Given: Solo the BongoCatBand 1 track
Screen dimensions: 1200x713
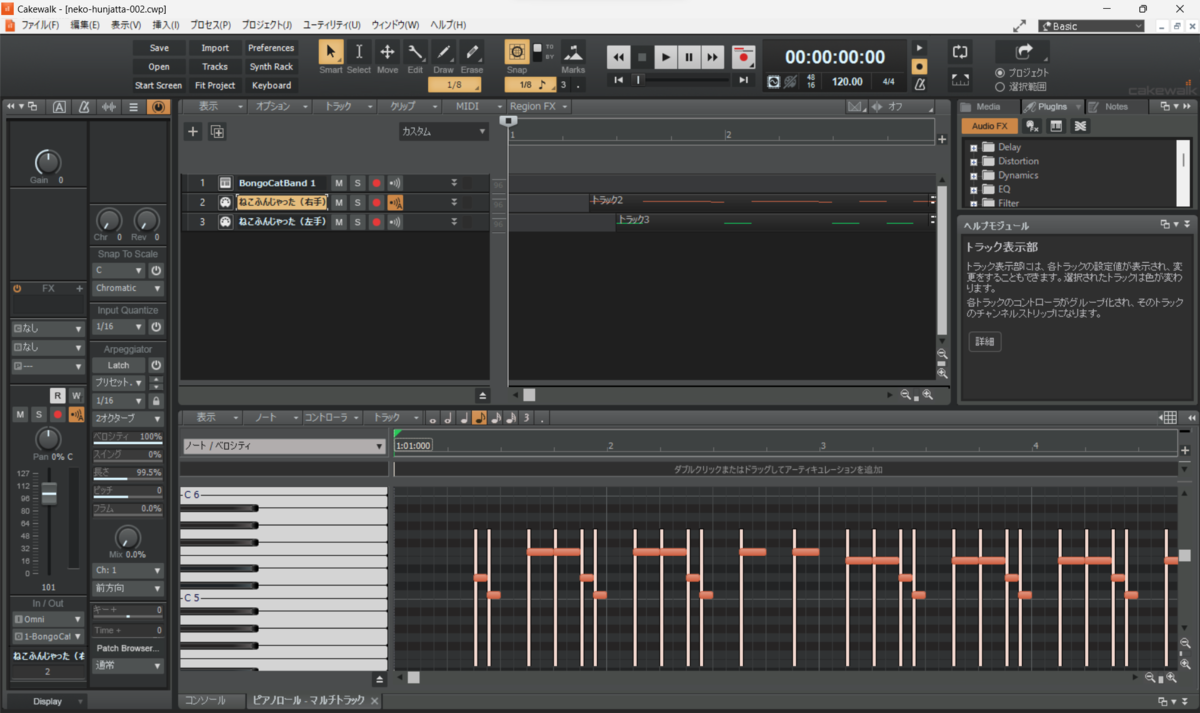Looking at the screenshot, I should (357, 183).
